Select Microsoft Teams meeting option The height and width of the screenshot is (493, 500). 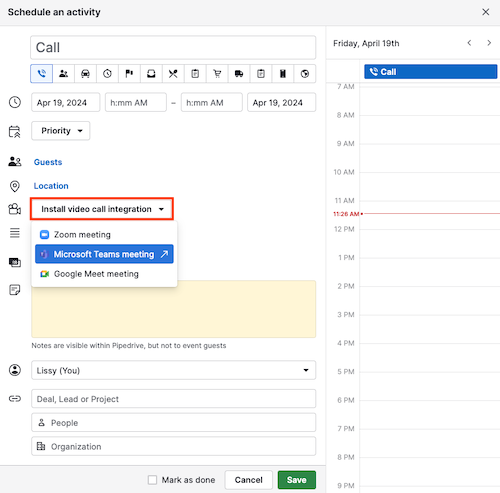[x=104, y=254]
